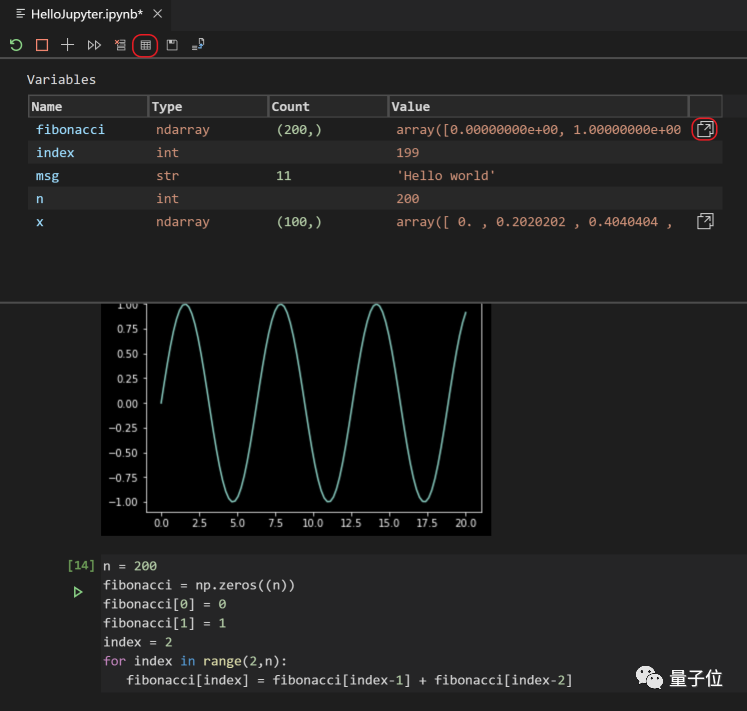
Task: Toggle the variable explorer table icon
Action: (x=145, y=45)
